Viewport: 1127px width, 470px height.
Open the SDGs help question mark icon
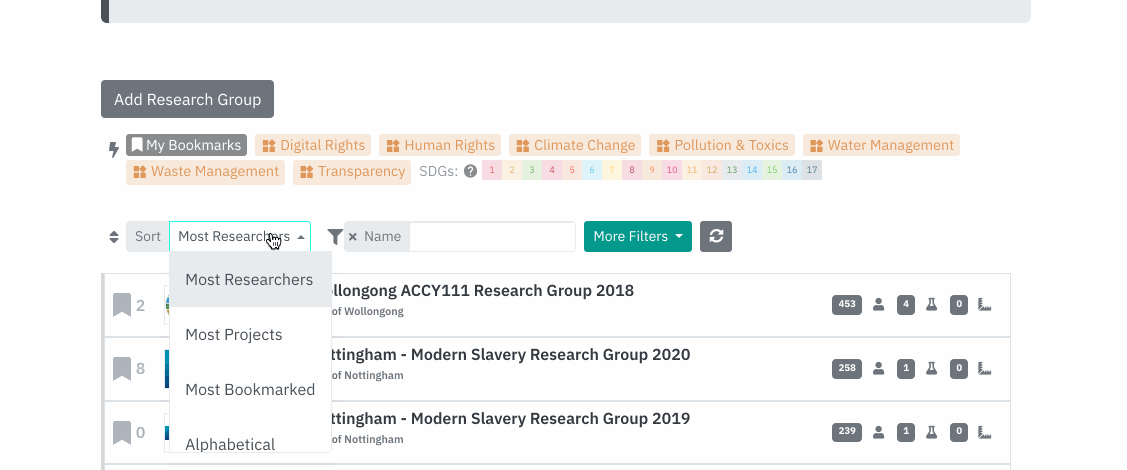(x=470, y=171)
